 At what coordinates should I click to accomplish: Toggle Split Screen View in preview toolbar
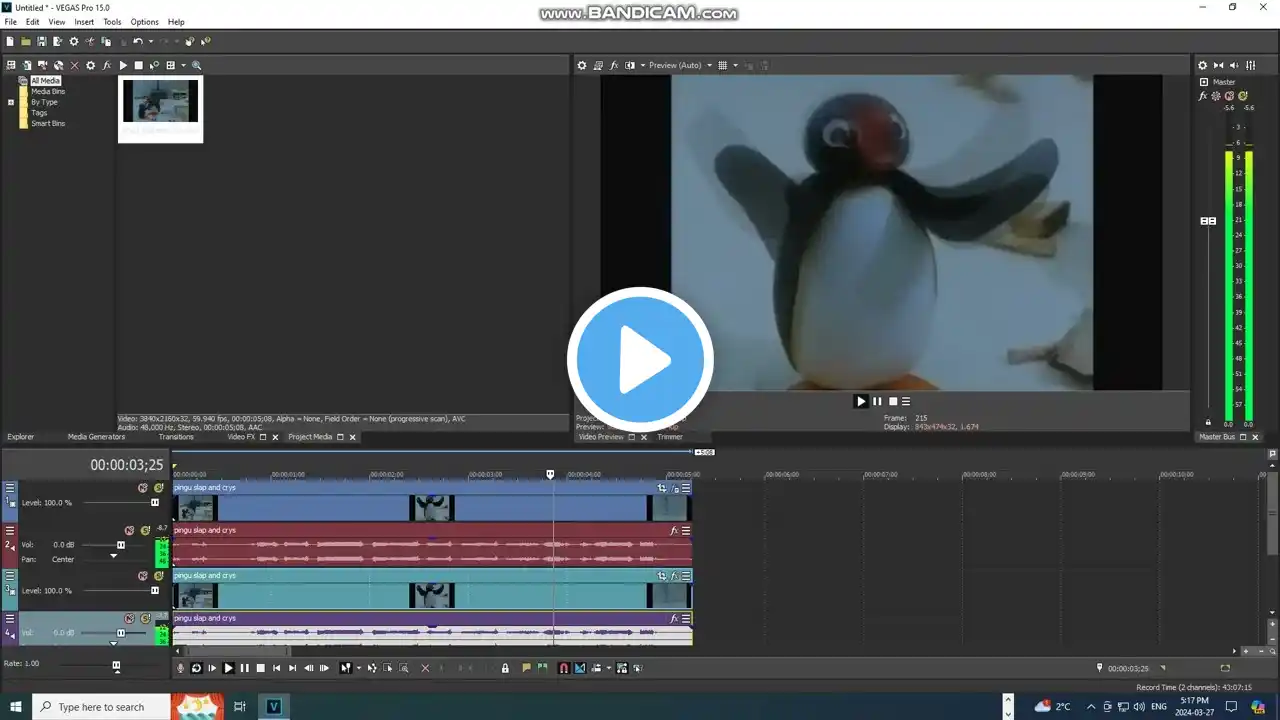[630, 65]
